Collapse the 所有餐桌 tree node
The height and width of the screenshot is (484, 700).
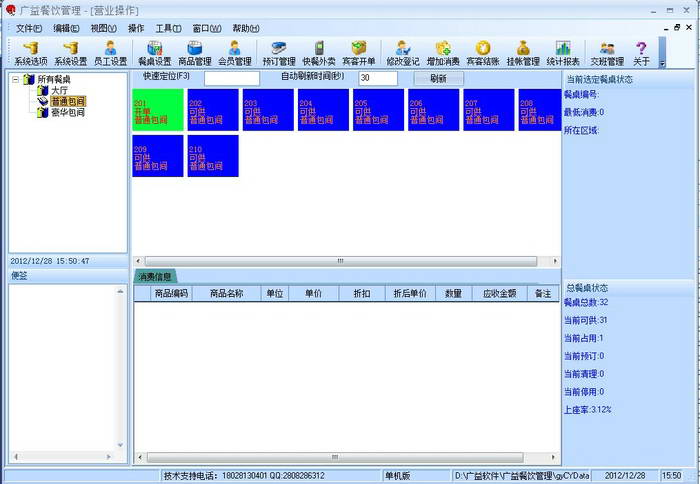[x=16, y=80]
